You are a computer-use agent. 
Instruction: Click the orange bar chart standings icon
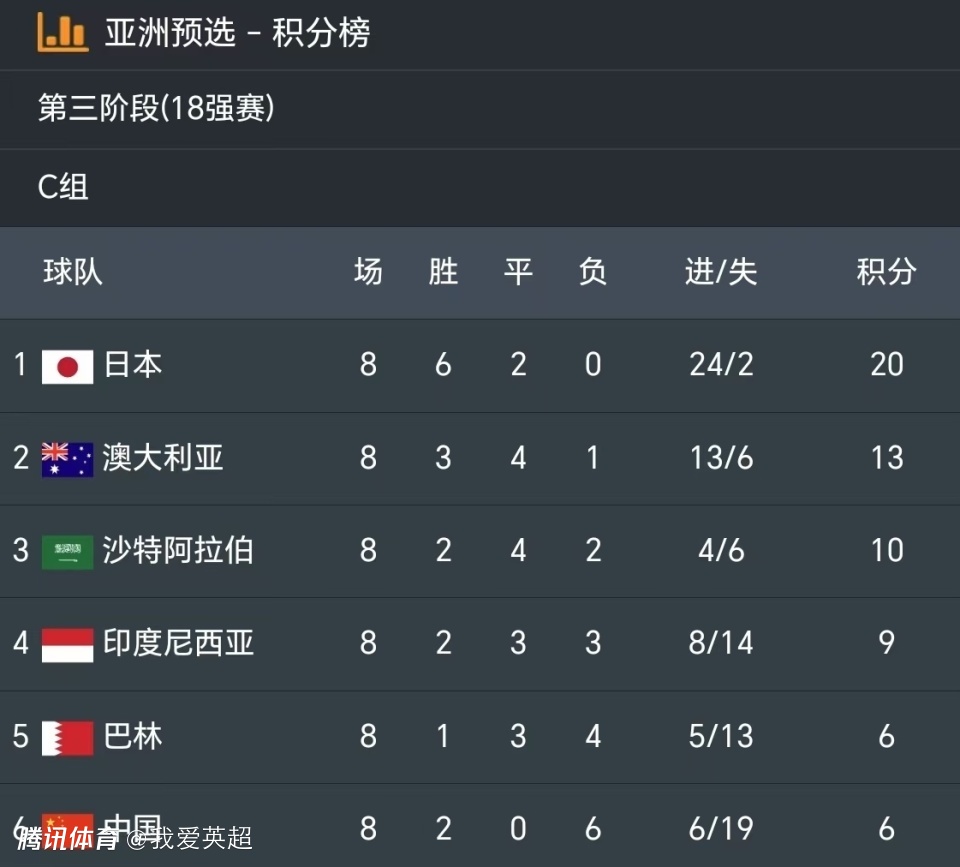(62, 32)
